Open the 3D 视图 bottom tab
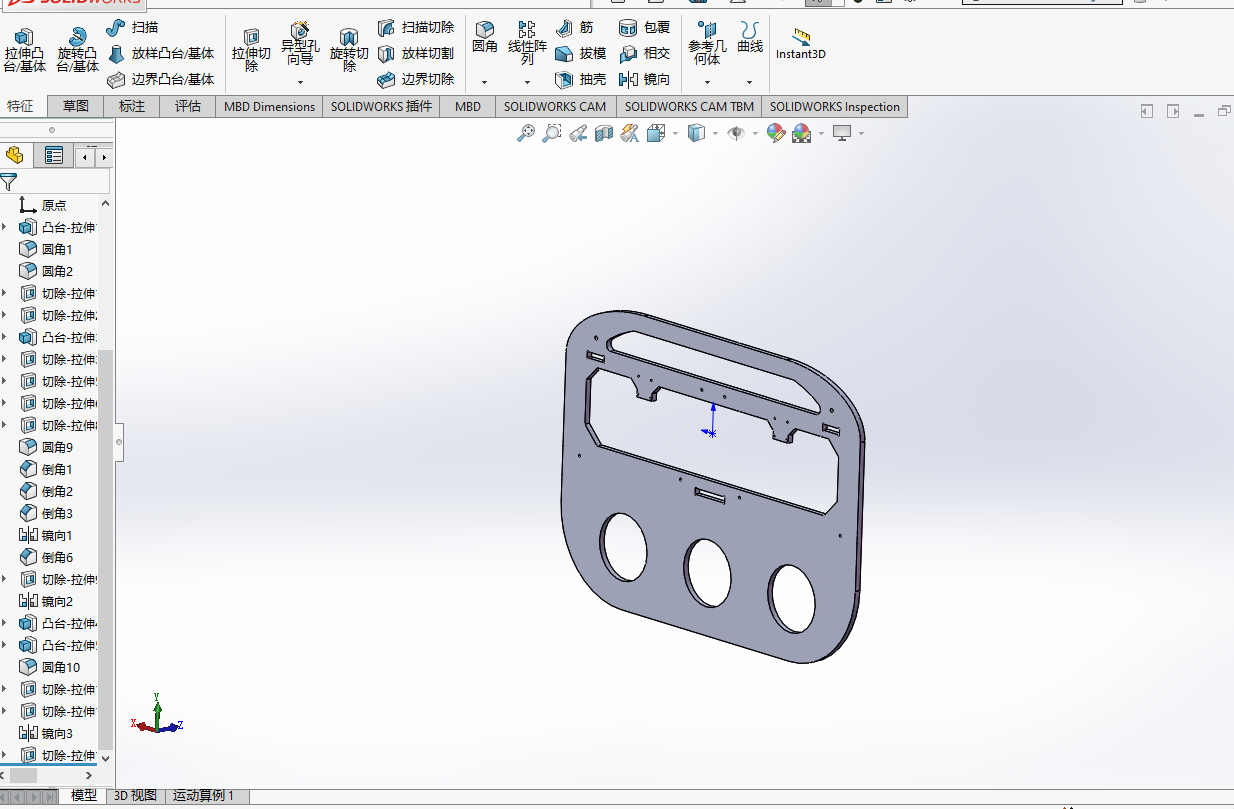The width and height of the screenshot is (1234, 809). (x=135, y=796)
